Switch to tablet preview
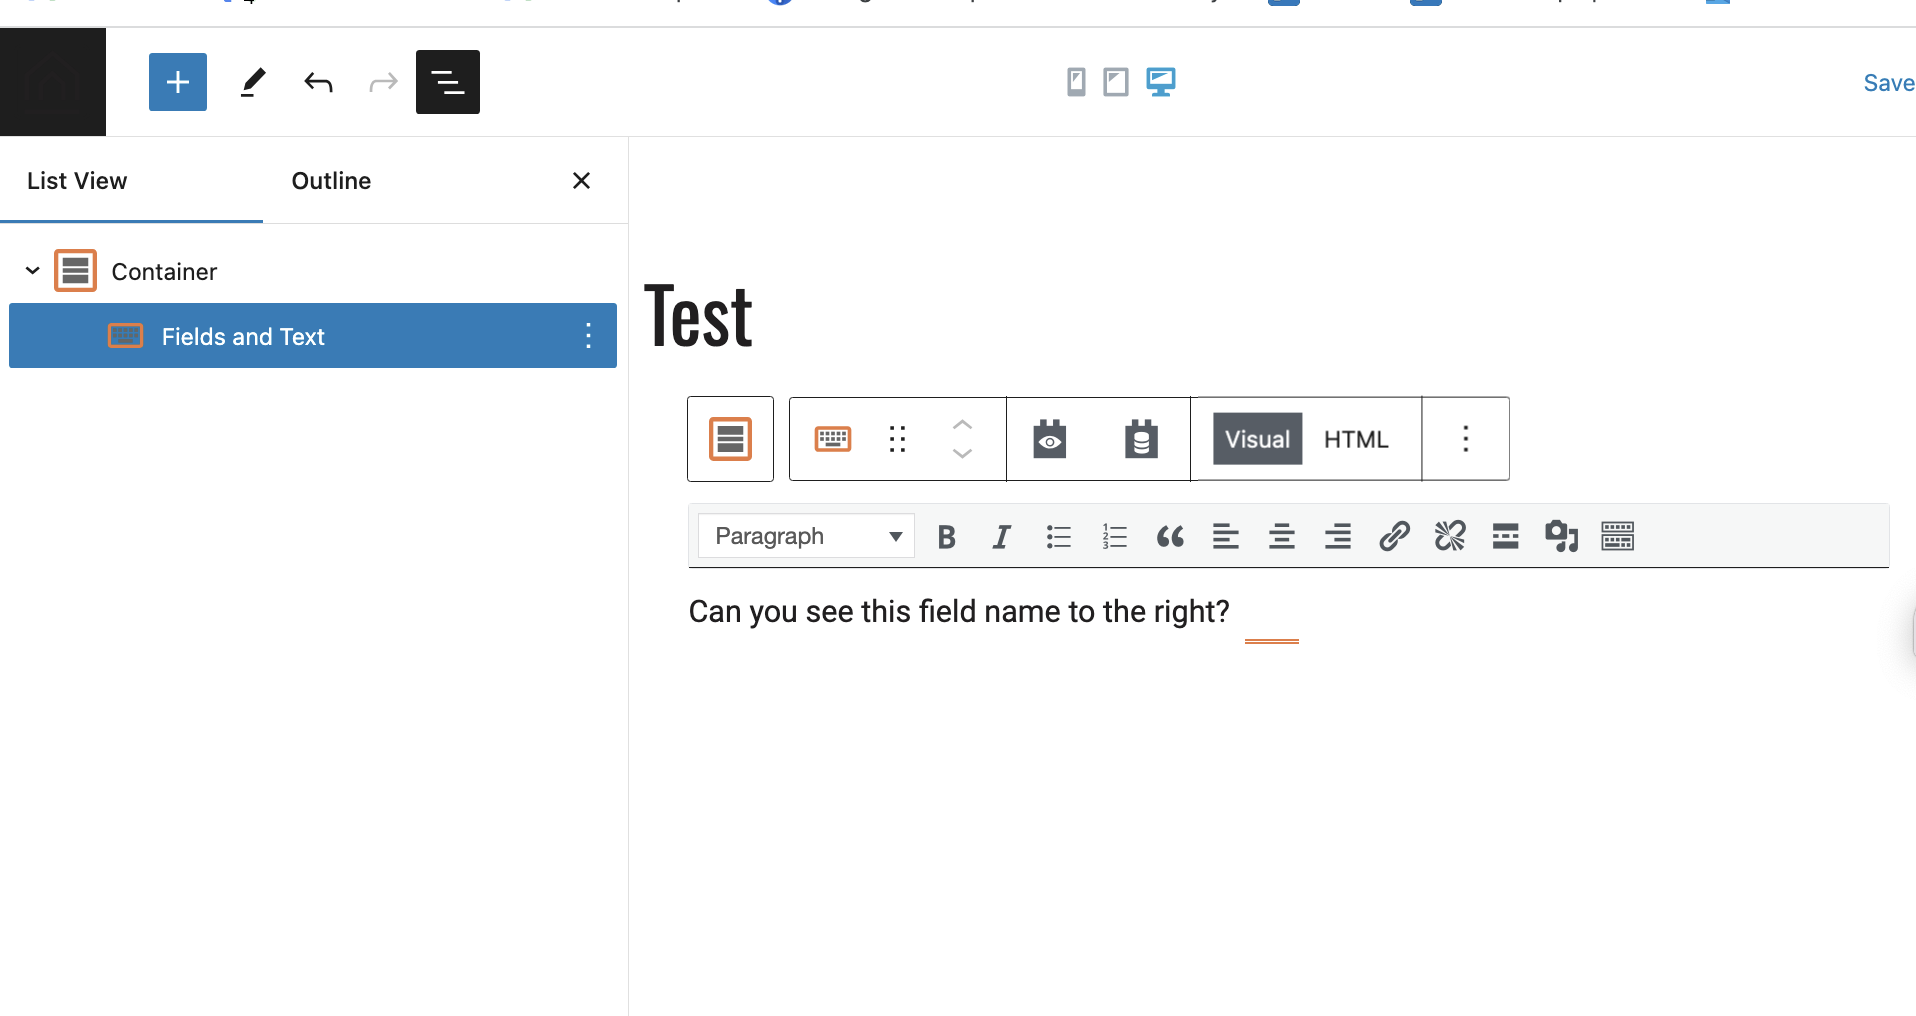Viewport: 1916px width, 1016px height. click(x=1116, y=82)
